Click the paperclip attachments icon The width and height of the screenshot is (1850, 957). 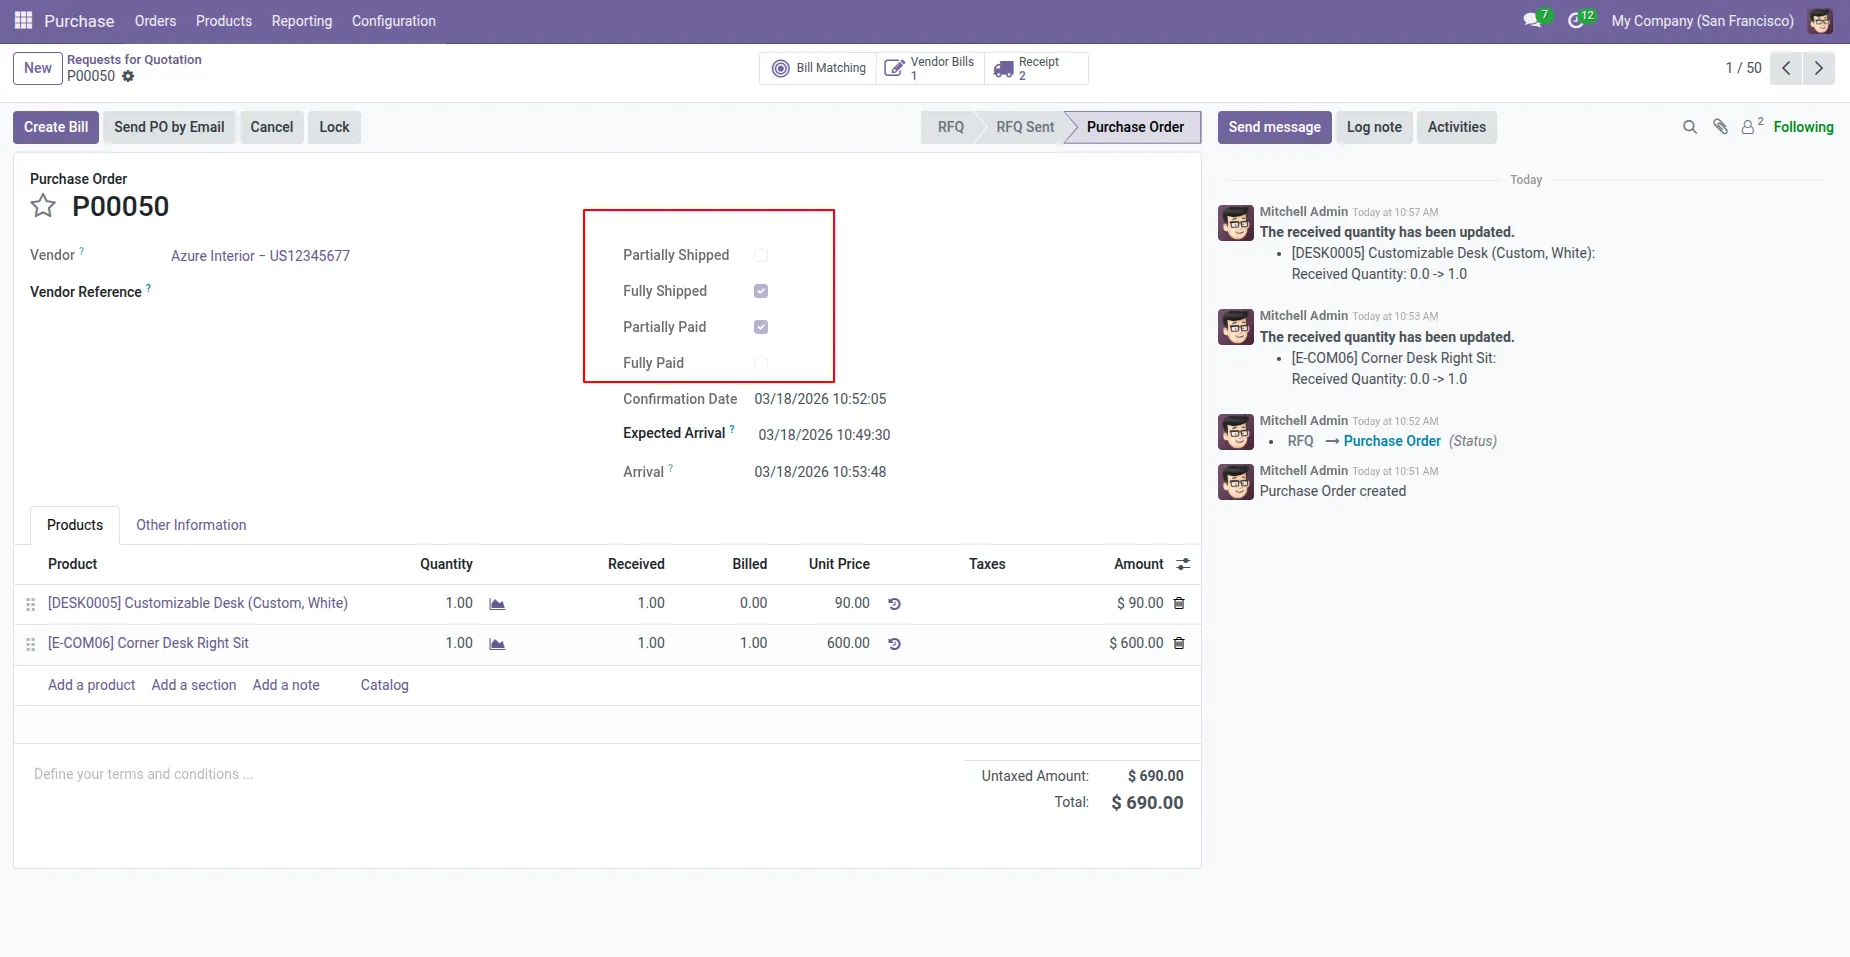pyautogui.click(x=1720, y=127)
